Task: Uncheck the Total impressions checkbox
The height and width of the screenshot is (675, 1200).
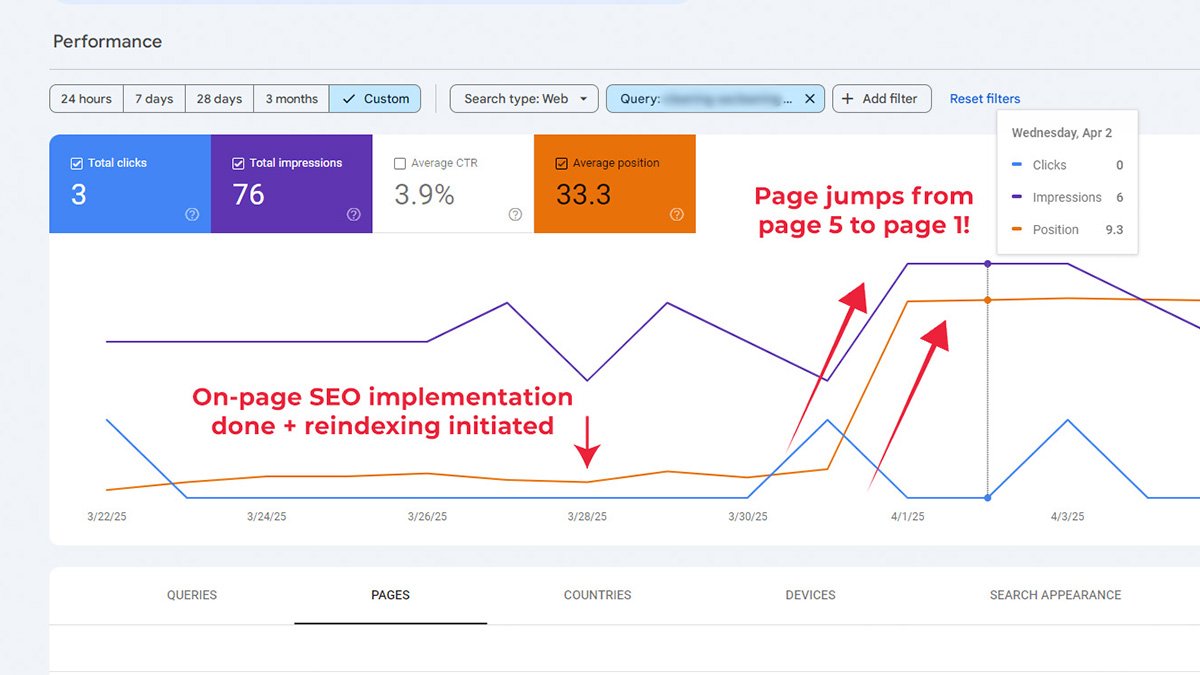Action: click(238, 163)
